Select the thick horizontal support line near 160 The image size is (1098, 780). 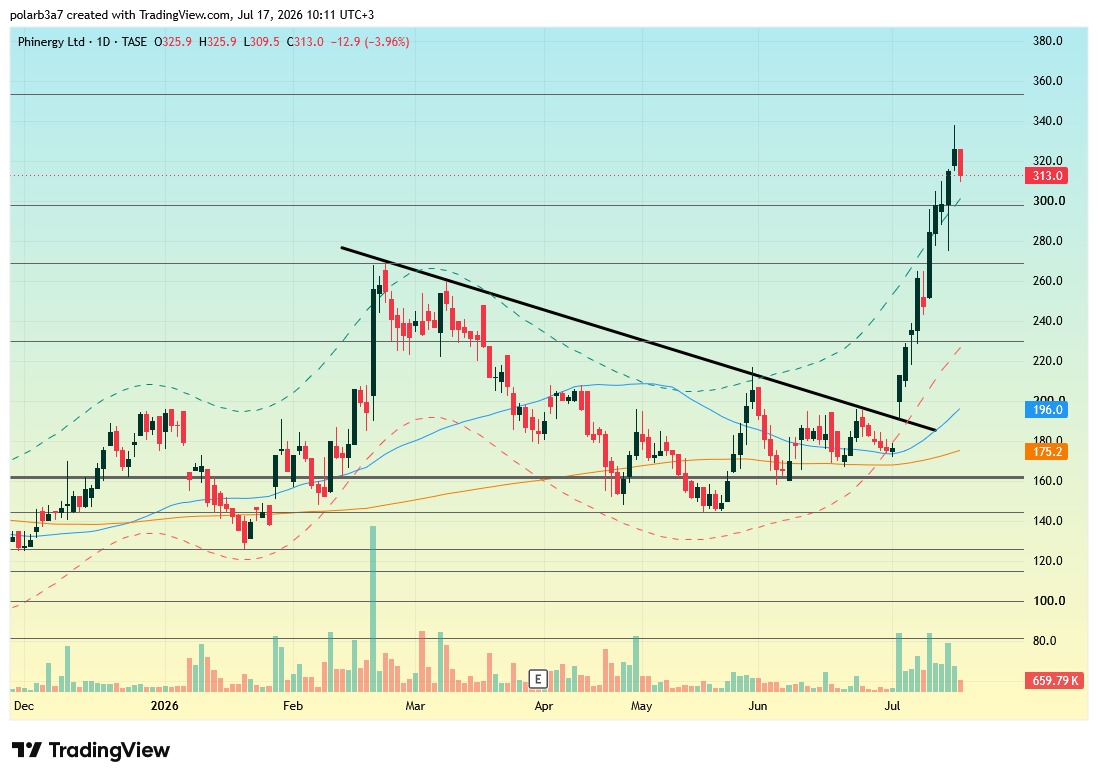(x=517, y=478)
